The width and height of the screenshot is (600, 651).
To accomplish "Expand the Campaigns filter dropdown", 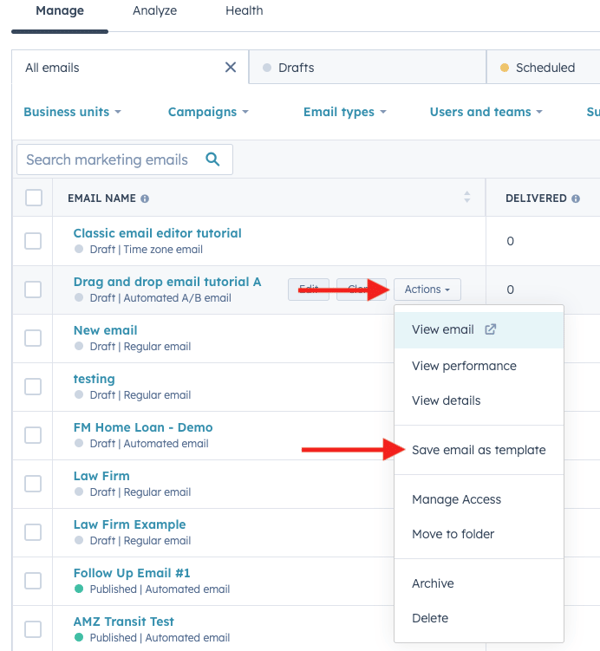I will (208, 112).
